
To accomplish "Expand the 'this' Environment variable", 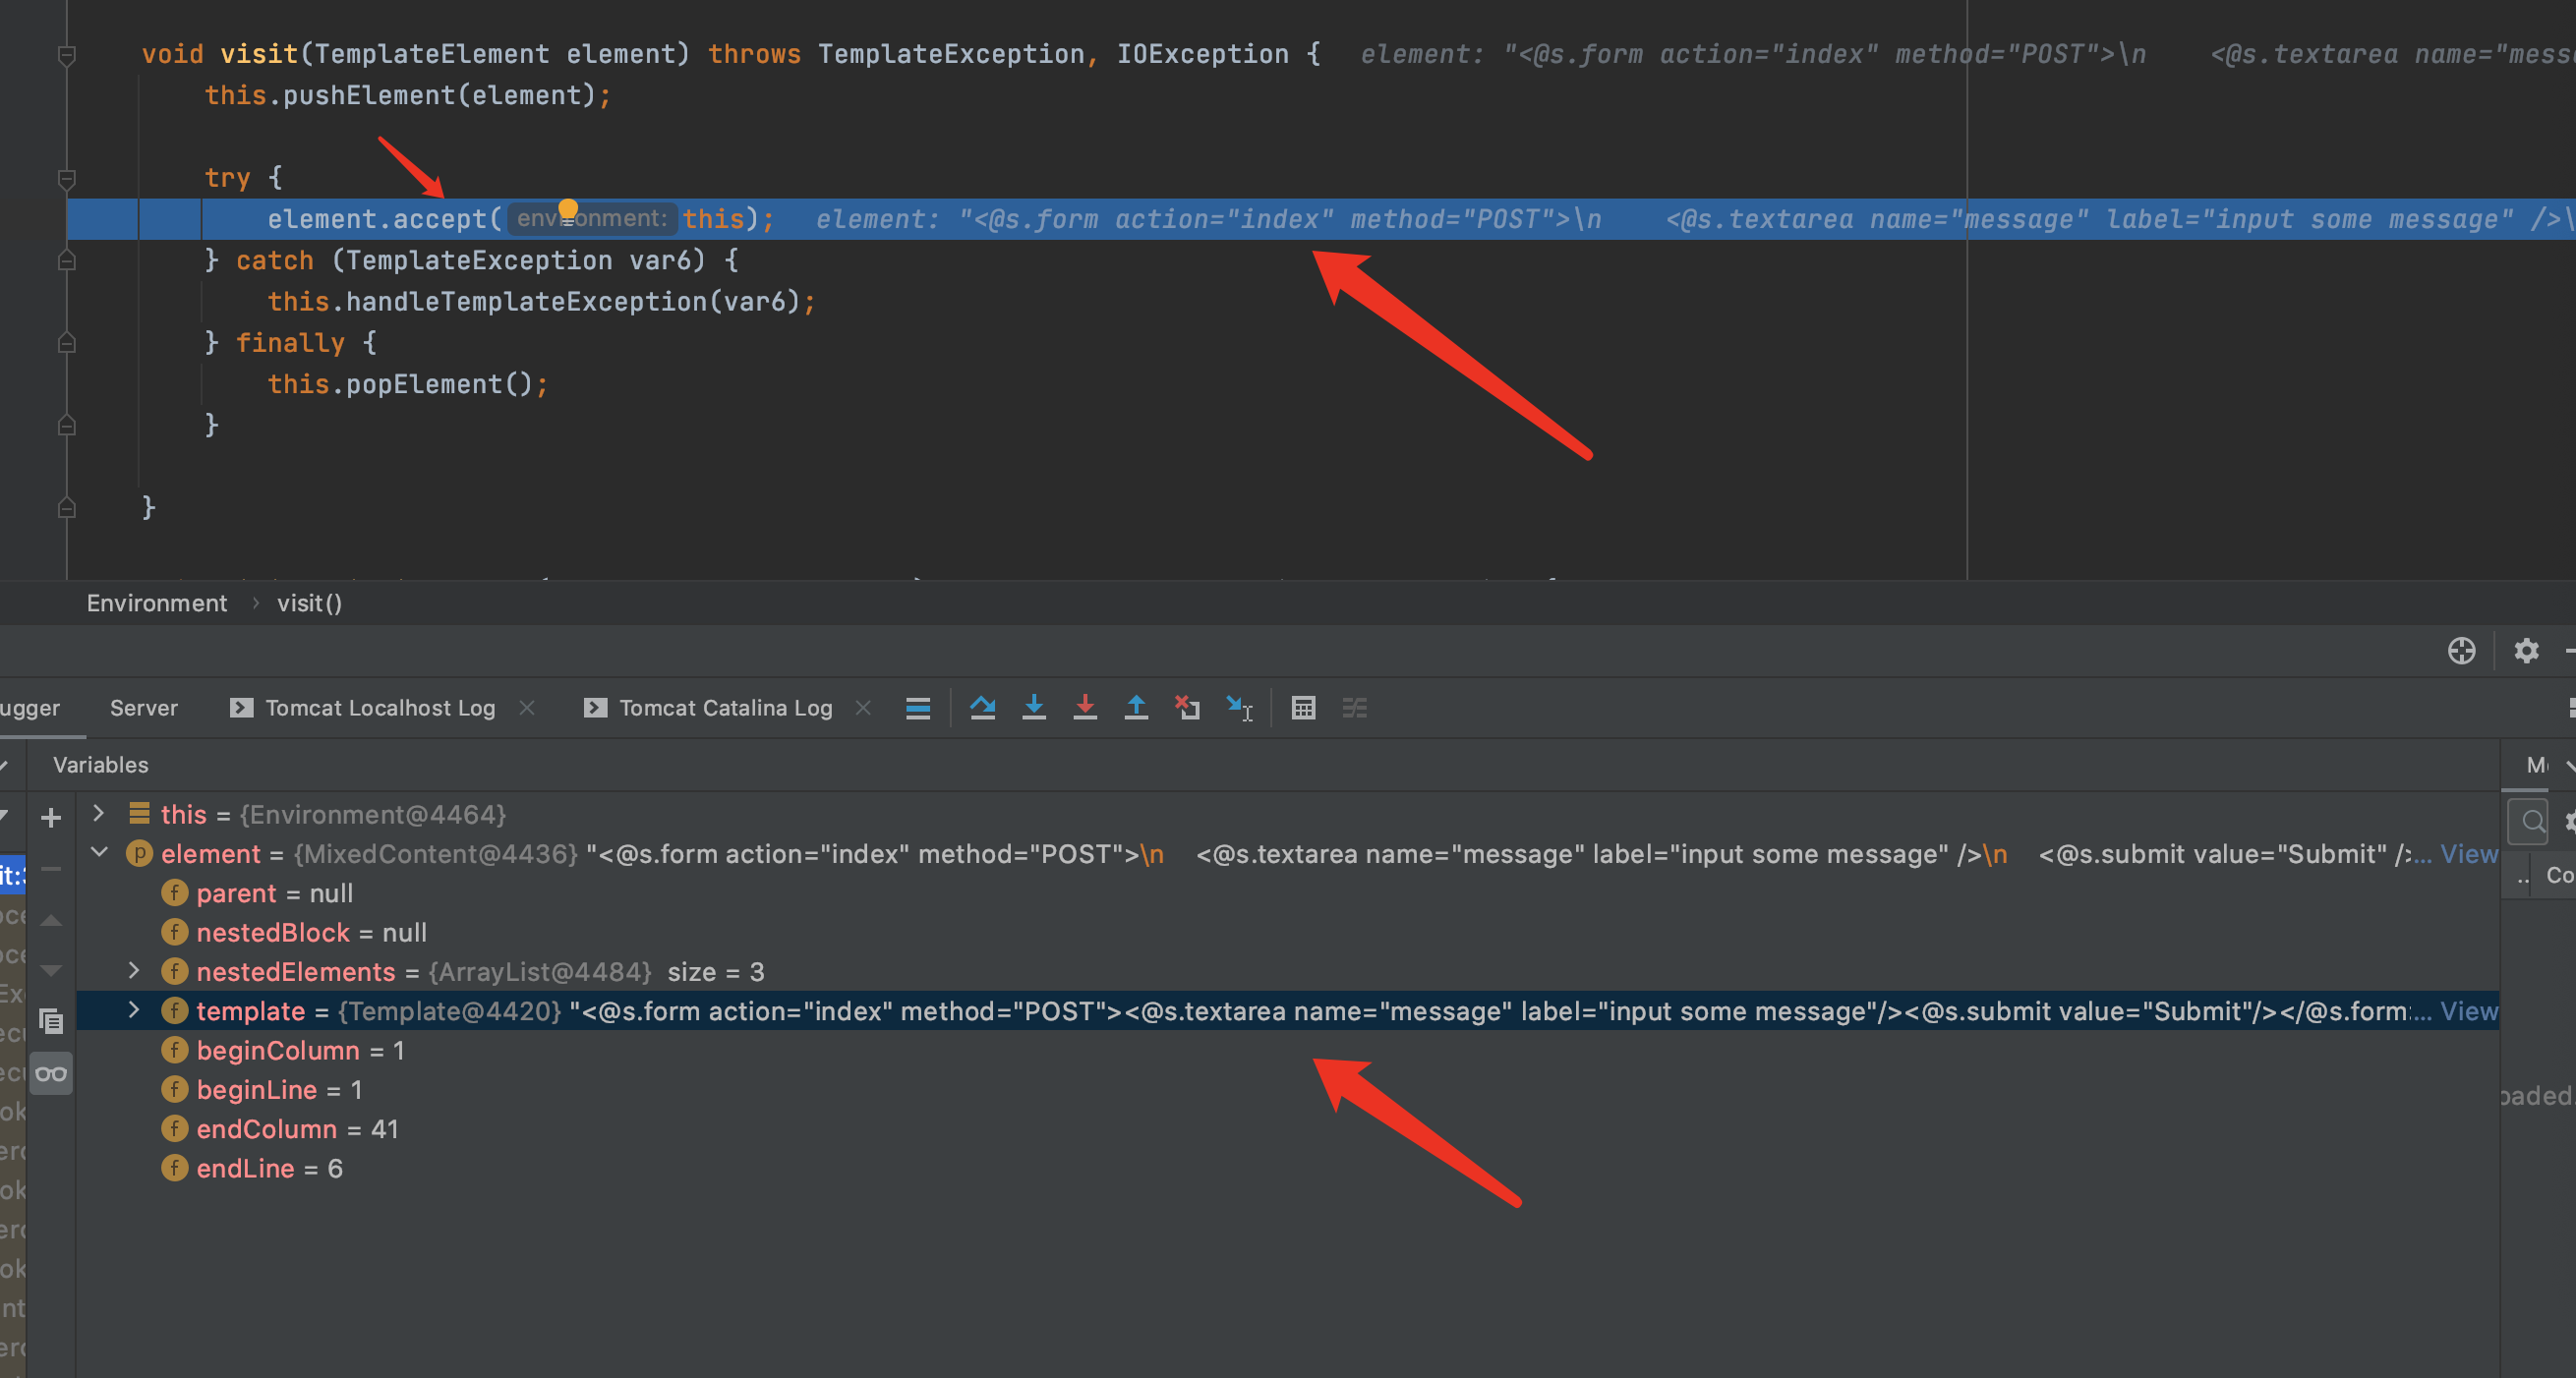I will click(98, 813).
